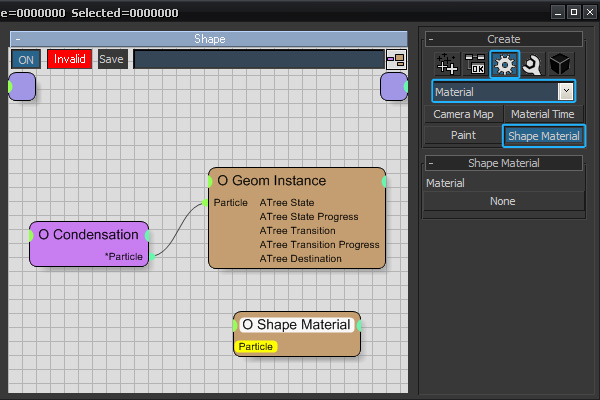Select the condition OK nodes icon
Screen dimensions: 600x400
475,64
